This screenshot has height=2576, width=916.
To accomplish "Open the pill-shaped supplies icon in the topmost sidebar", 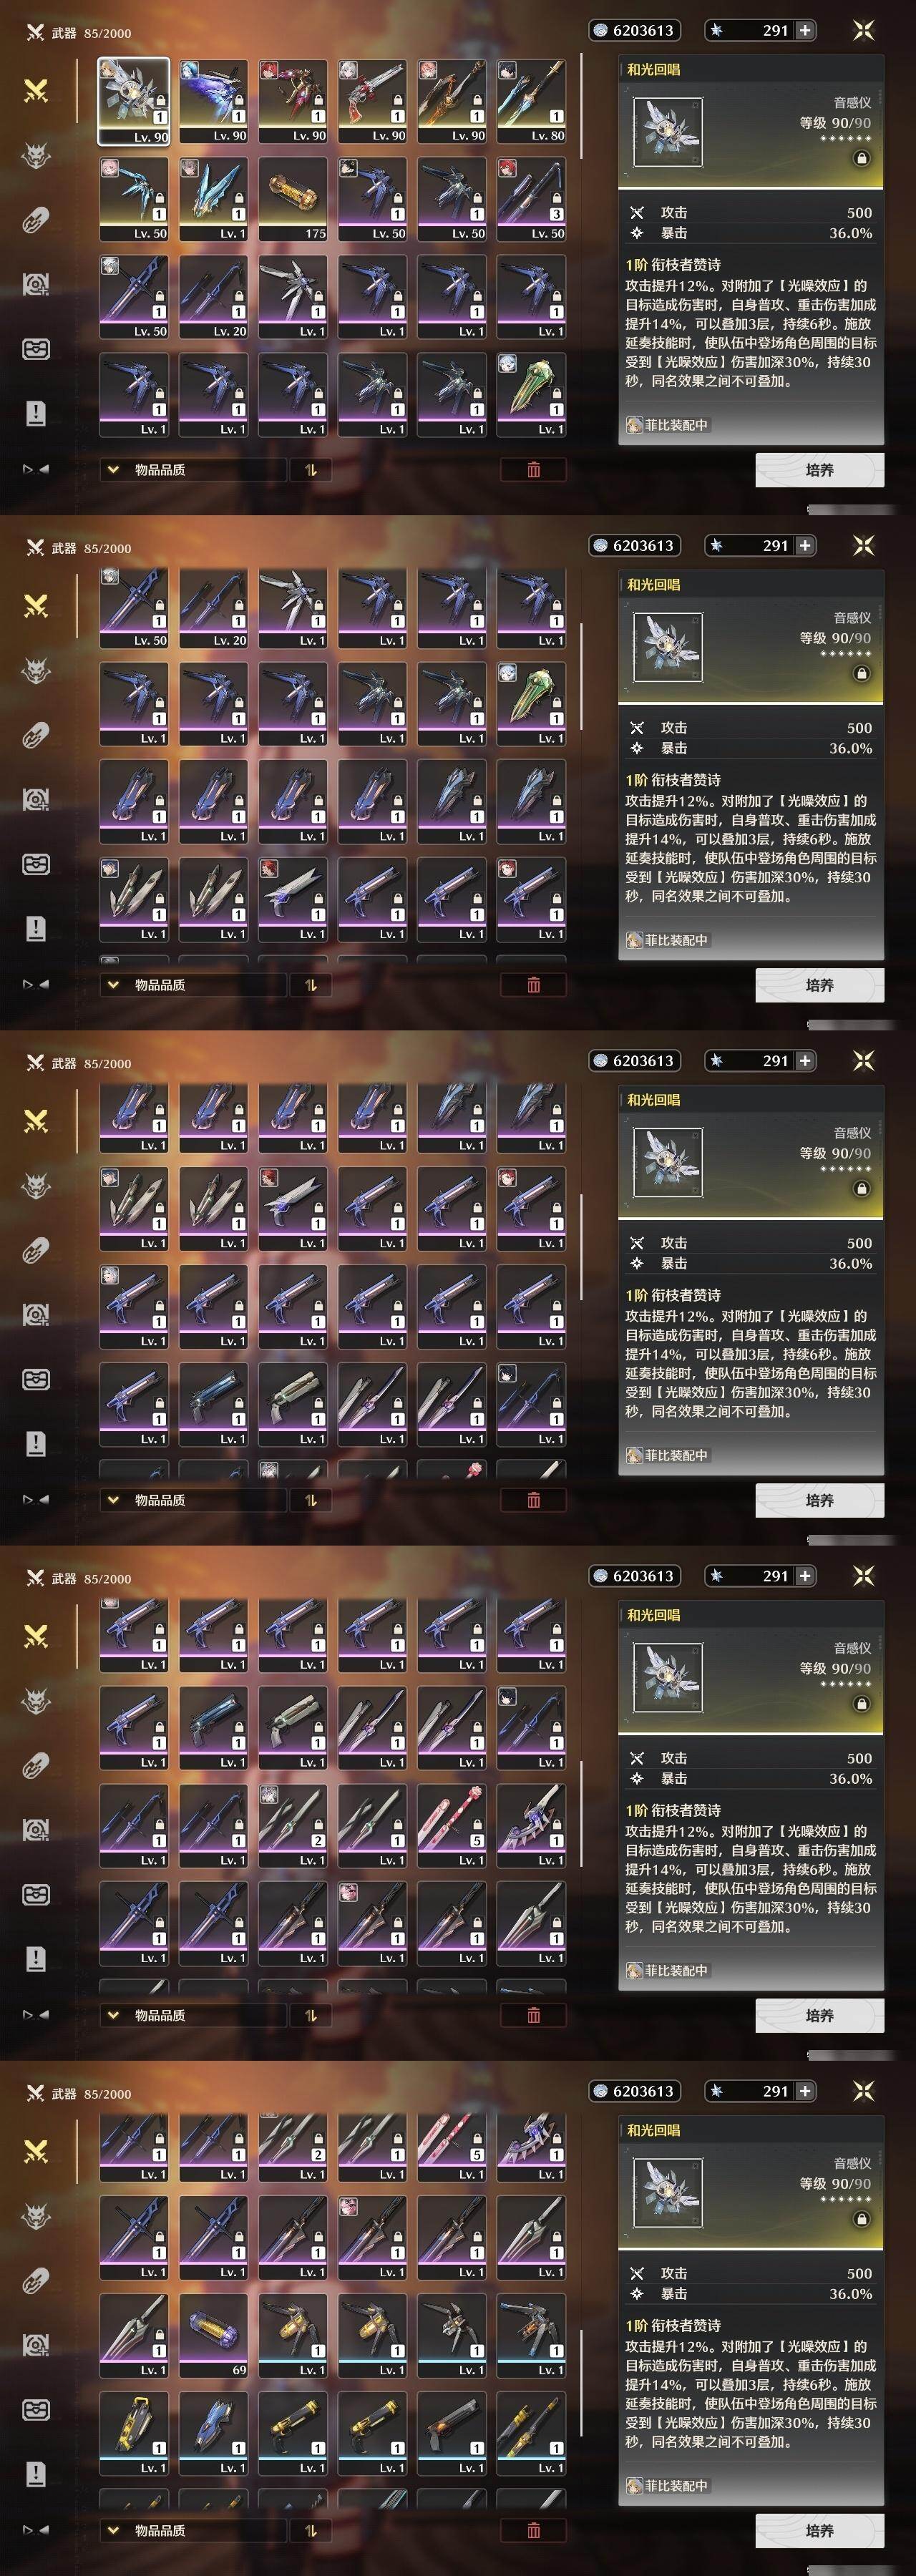I will 36,220.
